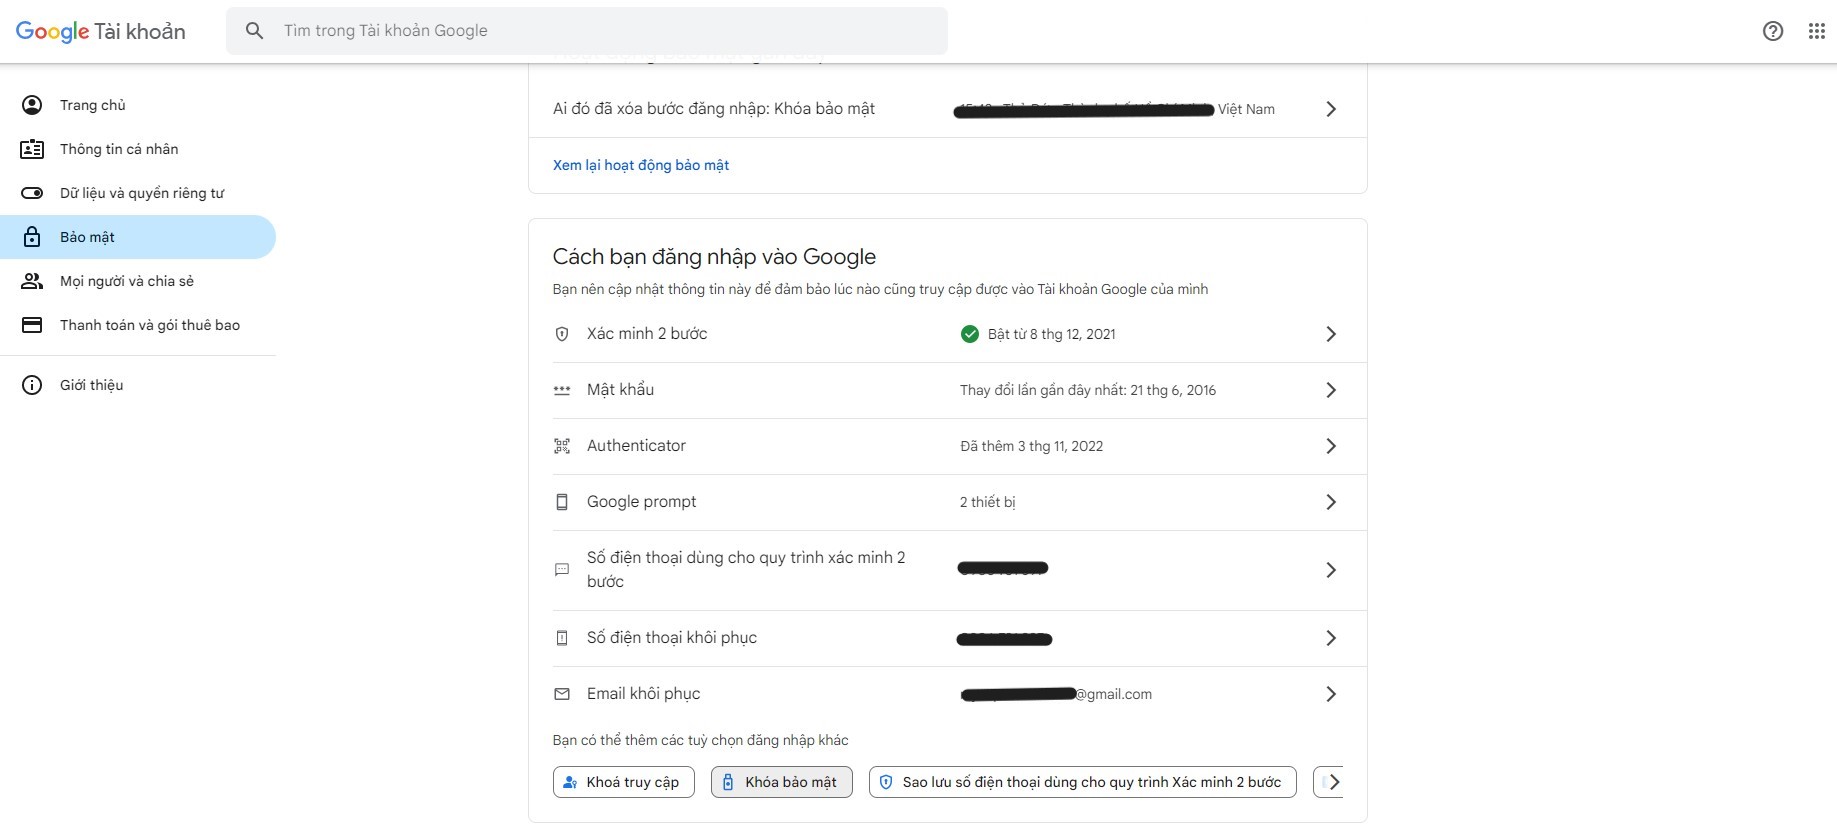The width and height of the screenshot is (1837, 839).
Task: Click the search magnifier icon
Action: point(255,31)
